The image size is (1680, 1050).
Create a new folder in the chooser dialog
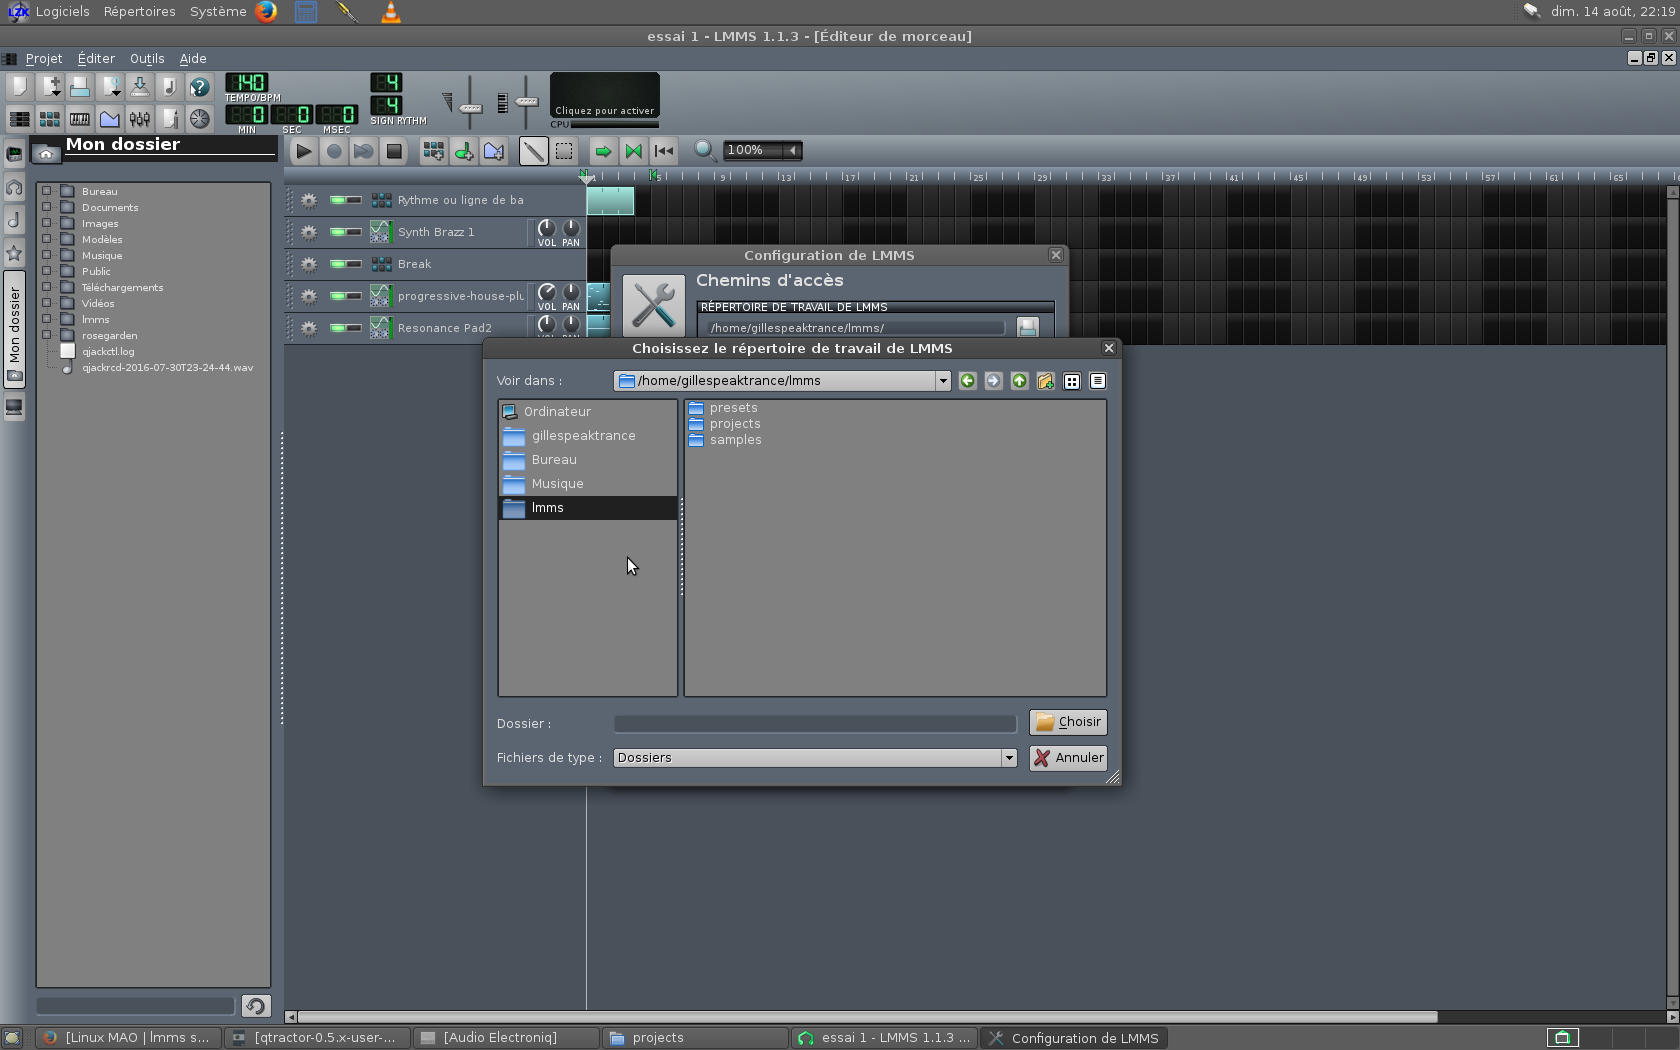point(1045,381)
